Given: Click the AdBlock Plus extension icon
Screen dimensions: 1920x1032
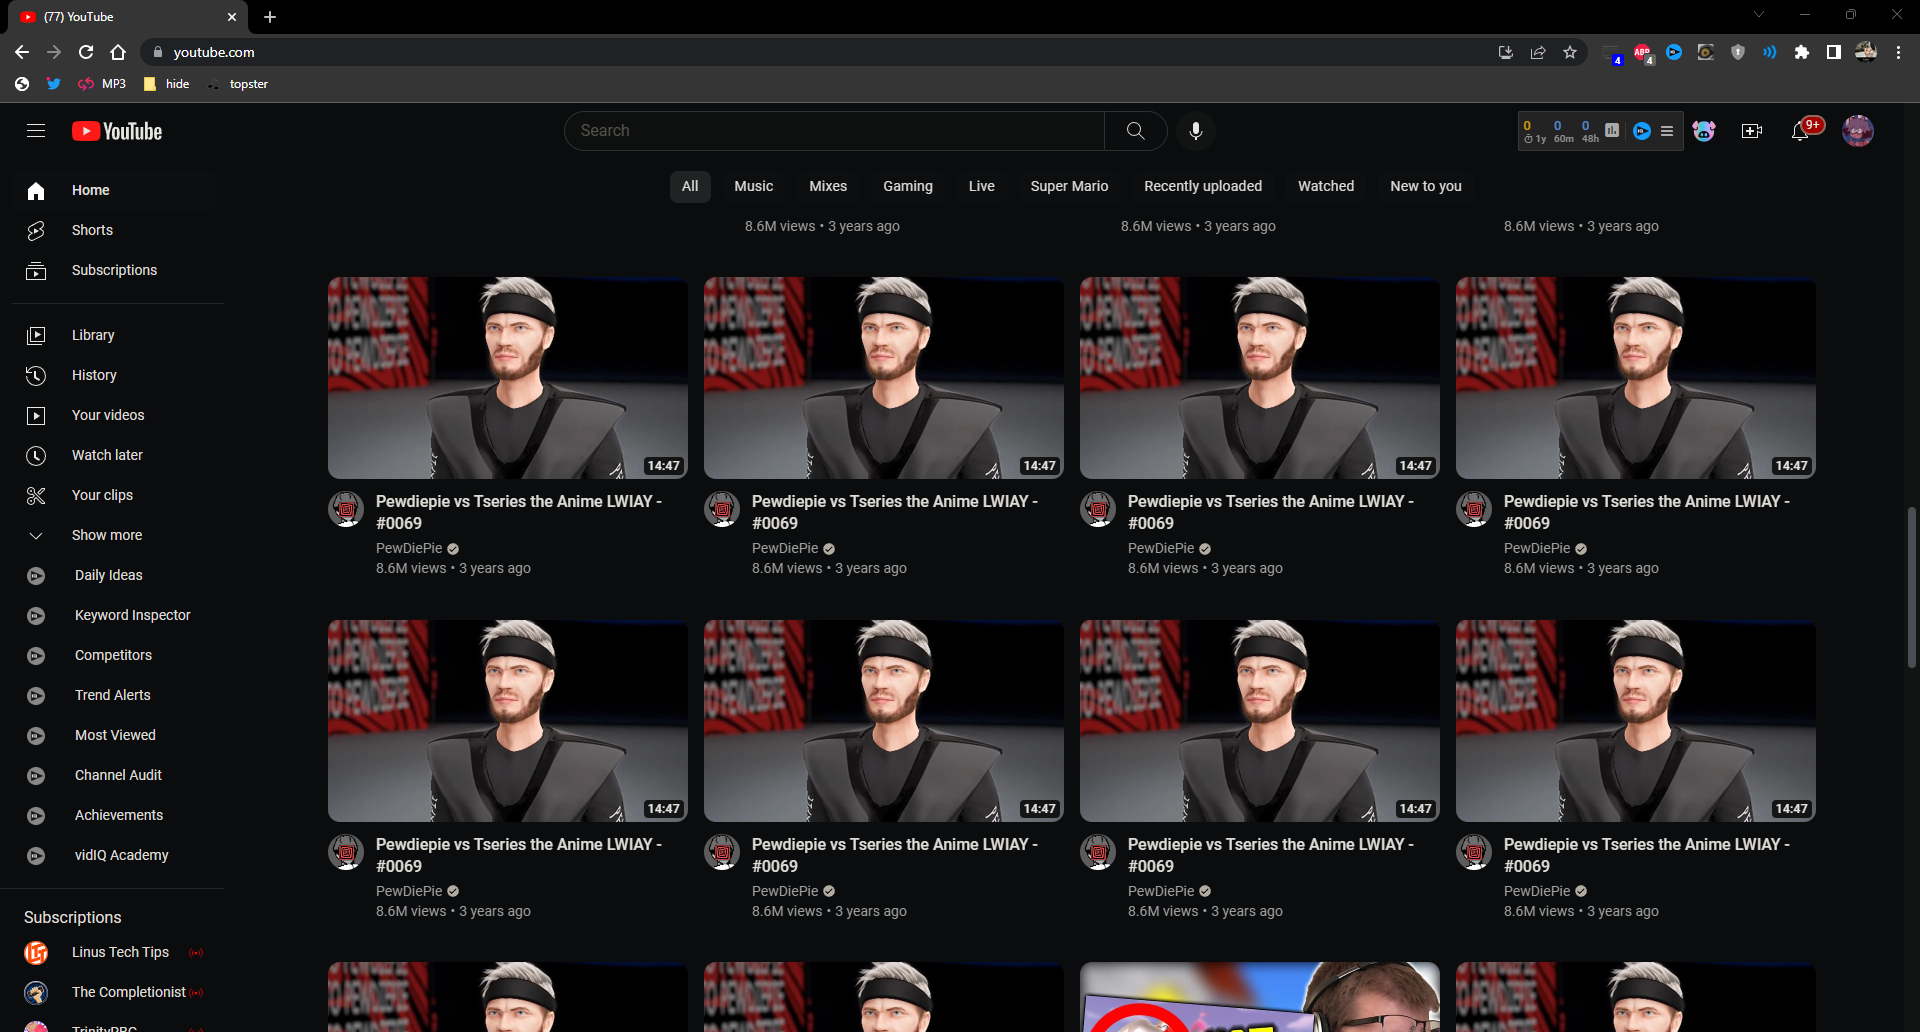Looking at the screenshot, I should point(1642,52).
